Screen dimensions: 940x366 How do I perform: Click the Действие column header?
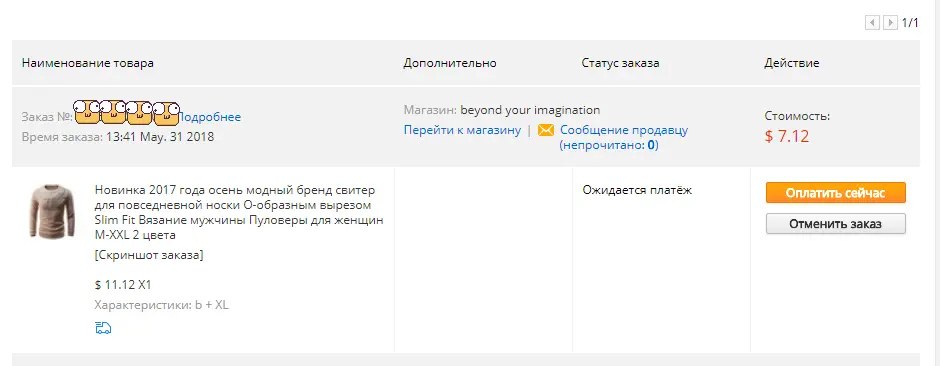792,63
